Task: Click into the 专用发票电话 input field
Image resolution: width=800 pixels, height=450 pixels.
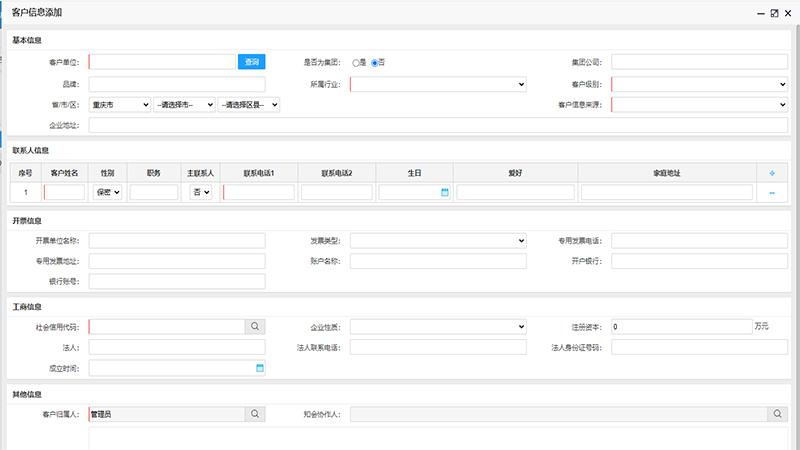Action: [699, 241]
